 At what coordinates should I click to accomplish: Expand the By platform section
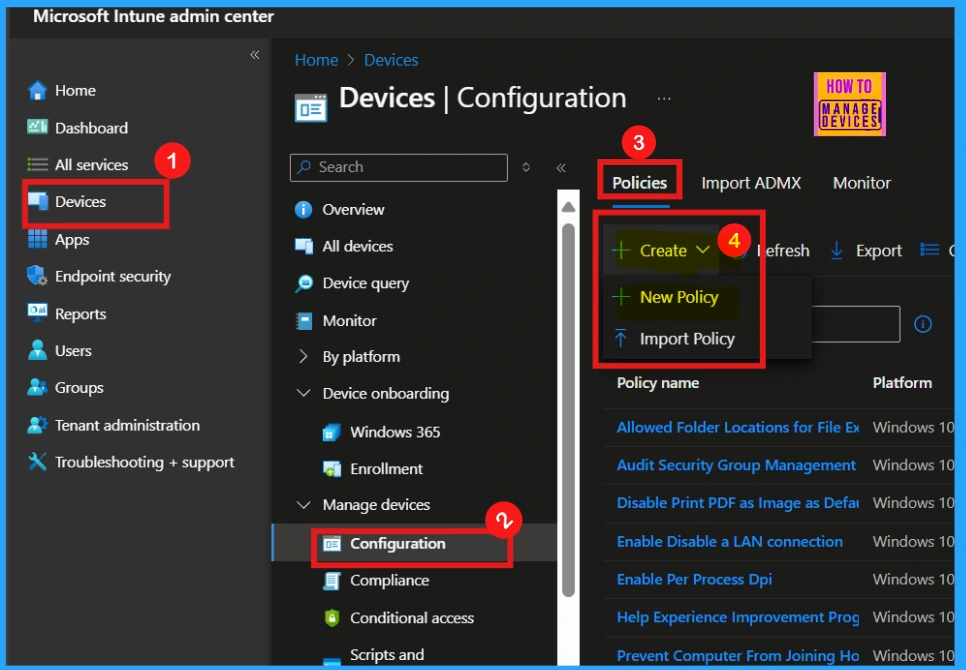(303, 357)
